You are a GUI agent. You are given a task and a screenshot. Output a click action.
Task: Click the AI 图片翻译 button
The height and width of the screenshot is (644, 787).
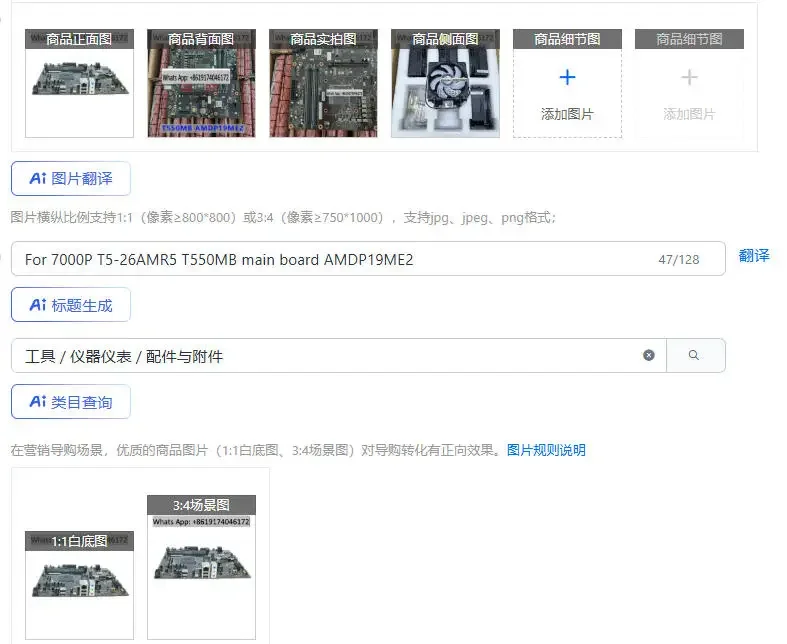[71, 179]
